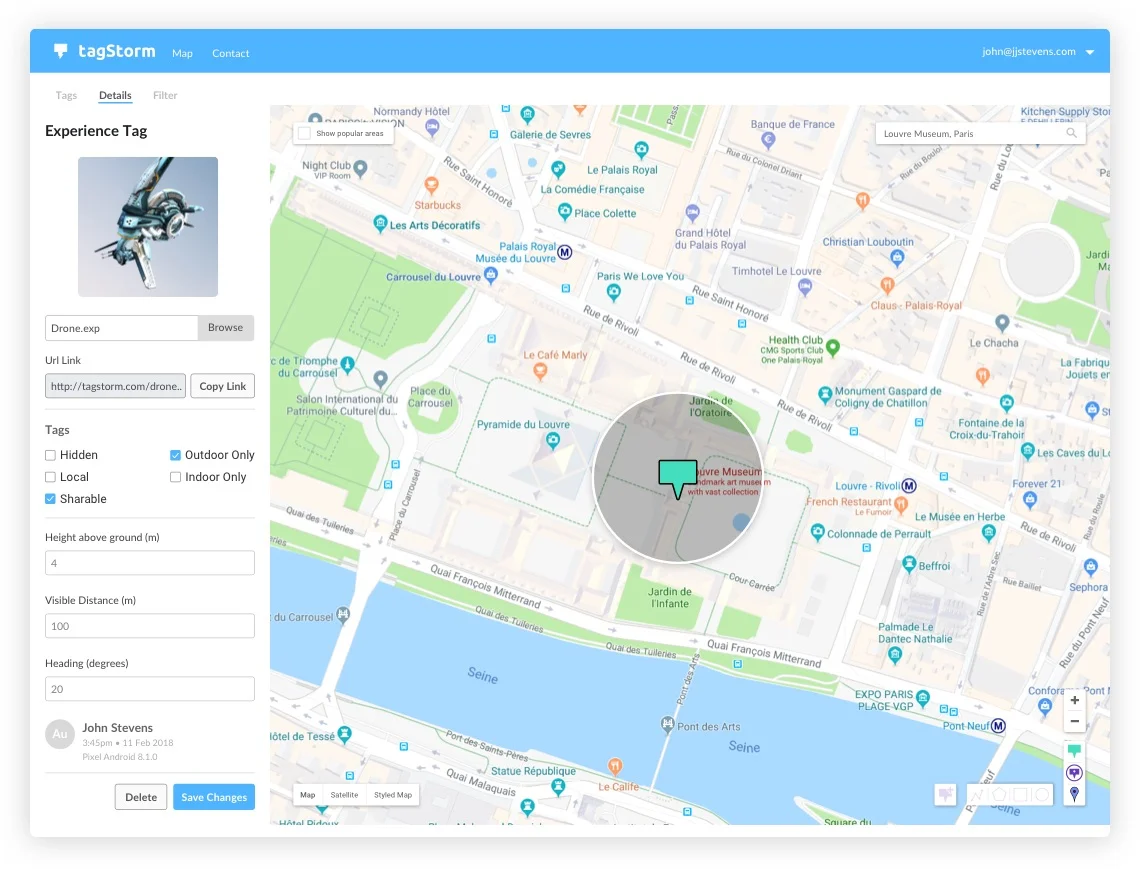The image size is (1140, 869).
Task: Click the '3:45pm • 11 Feb 2018' timestamp
Action: click(127, 743)
